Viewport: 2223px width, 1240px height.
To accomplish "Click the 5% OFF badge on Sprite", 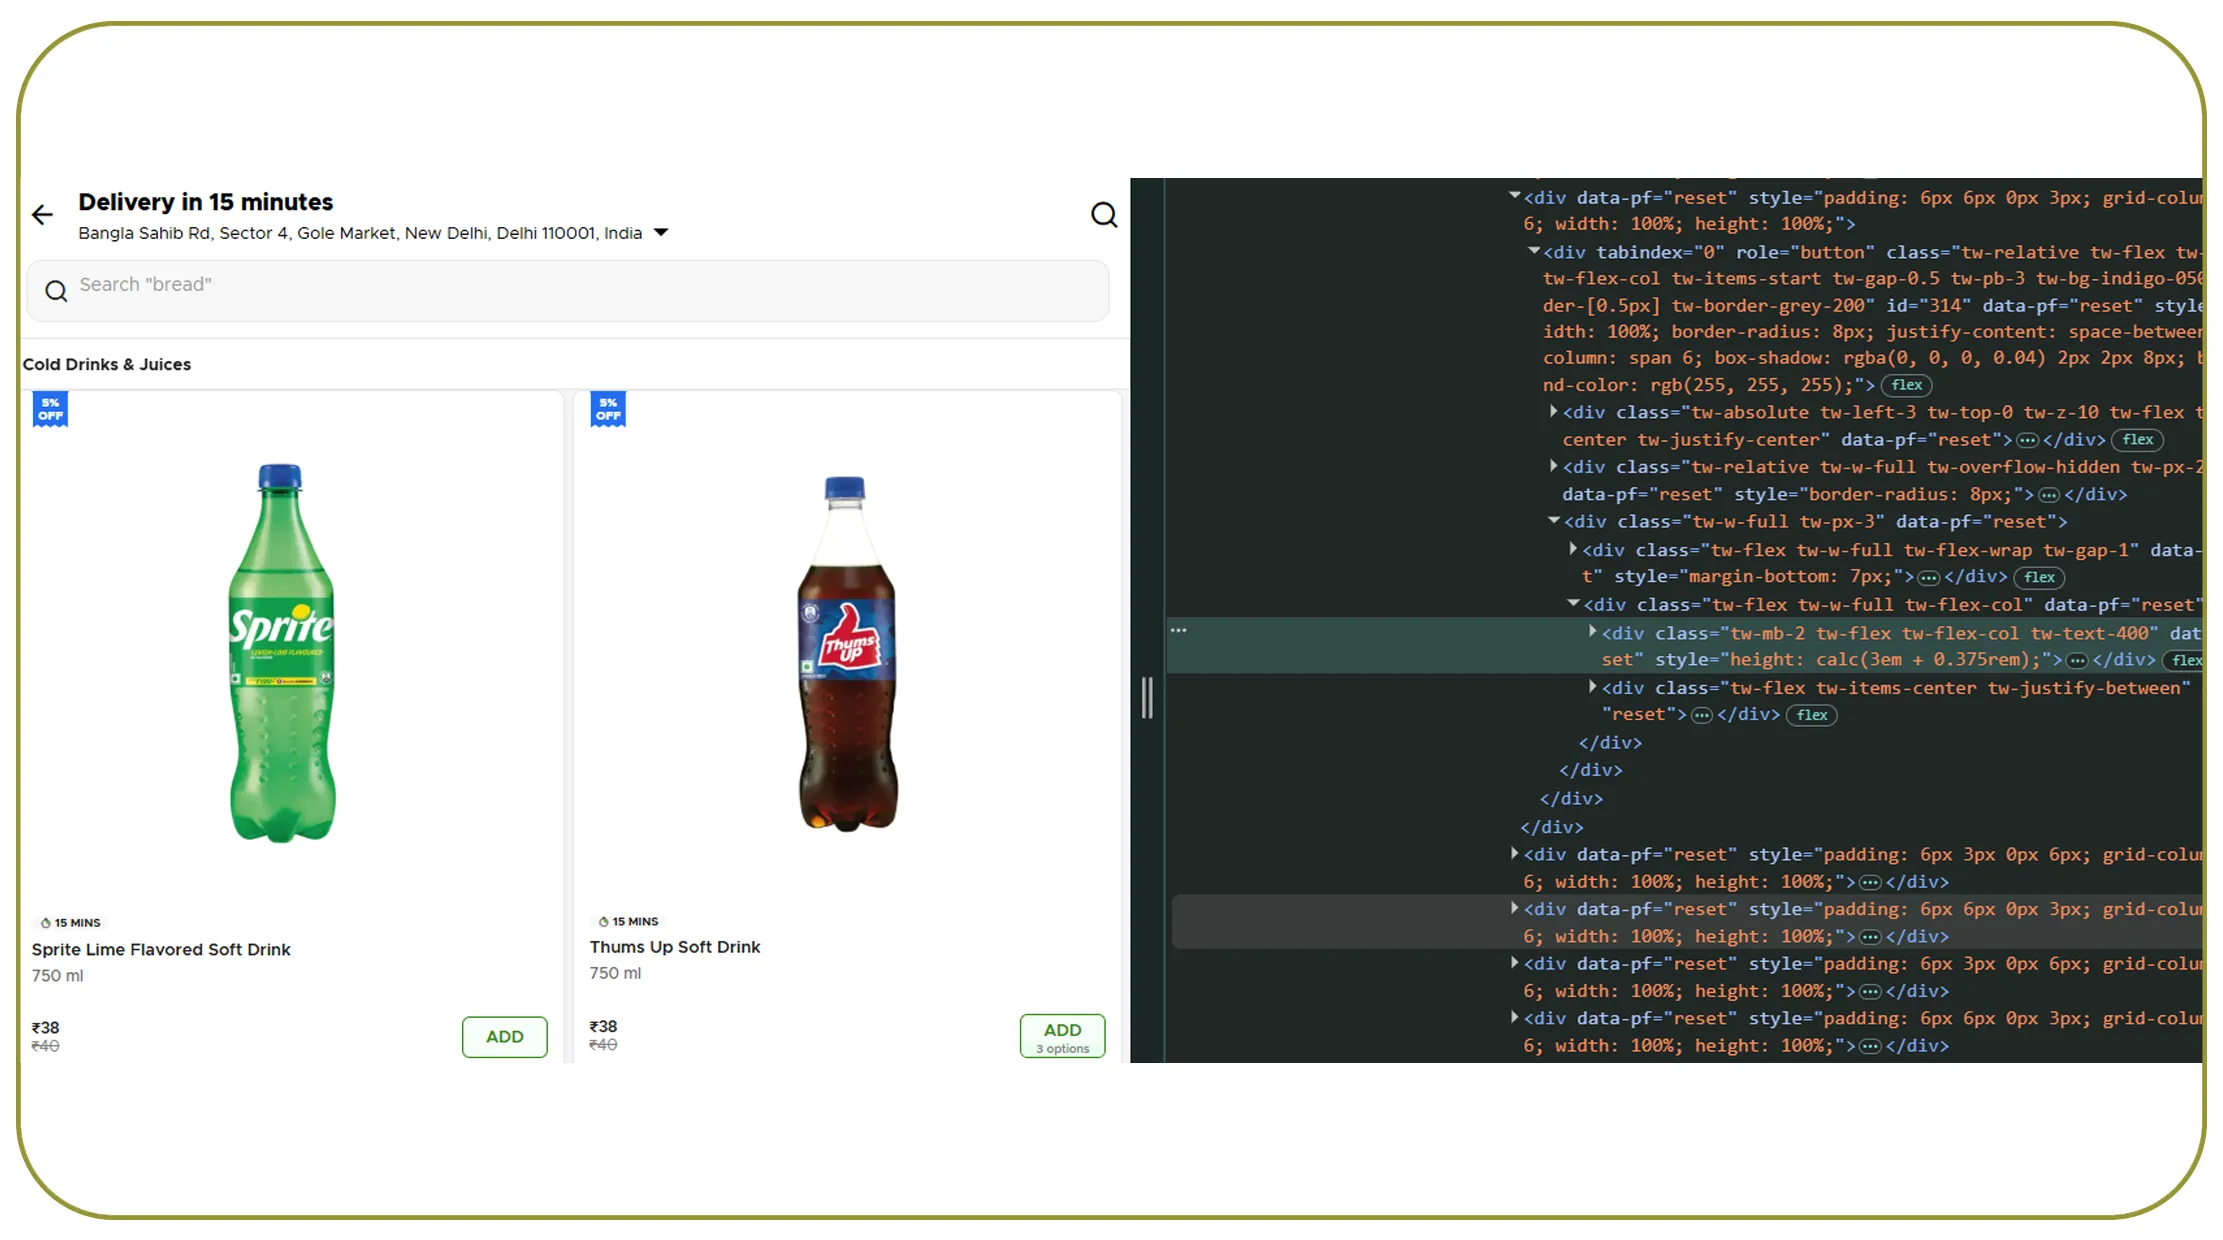I will click(50, 410).
